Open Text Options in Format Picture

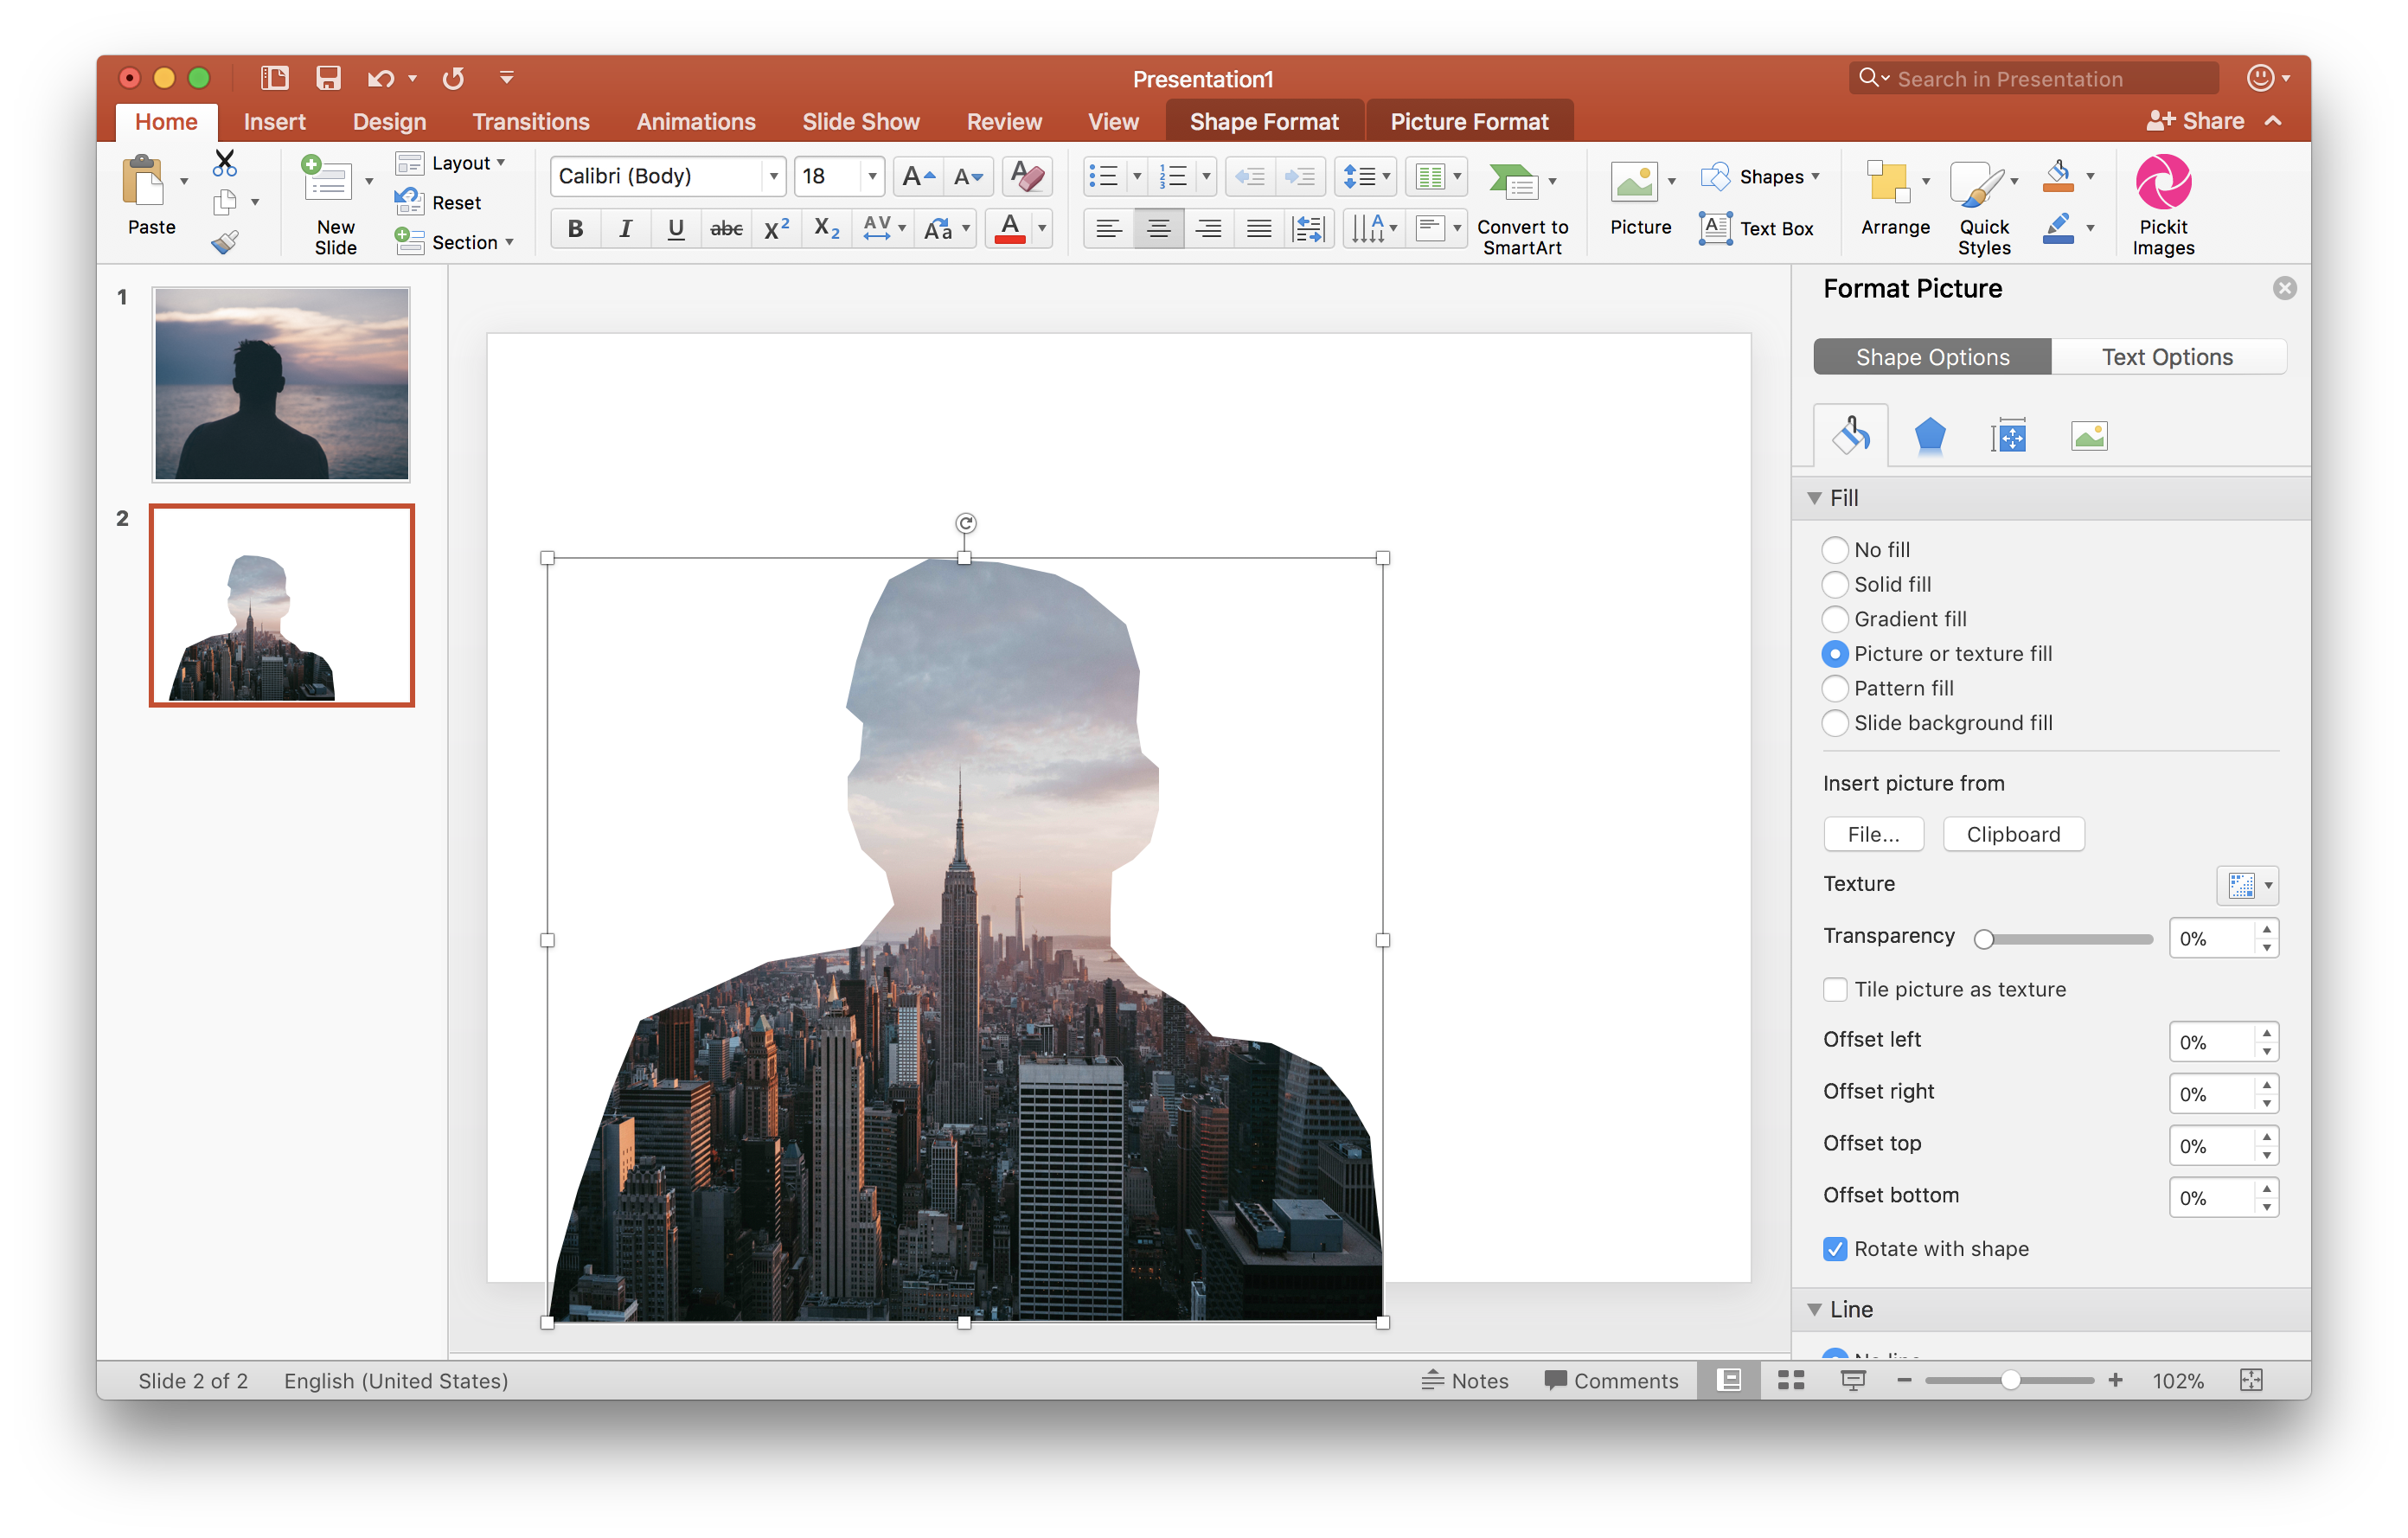2167,356
